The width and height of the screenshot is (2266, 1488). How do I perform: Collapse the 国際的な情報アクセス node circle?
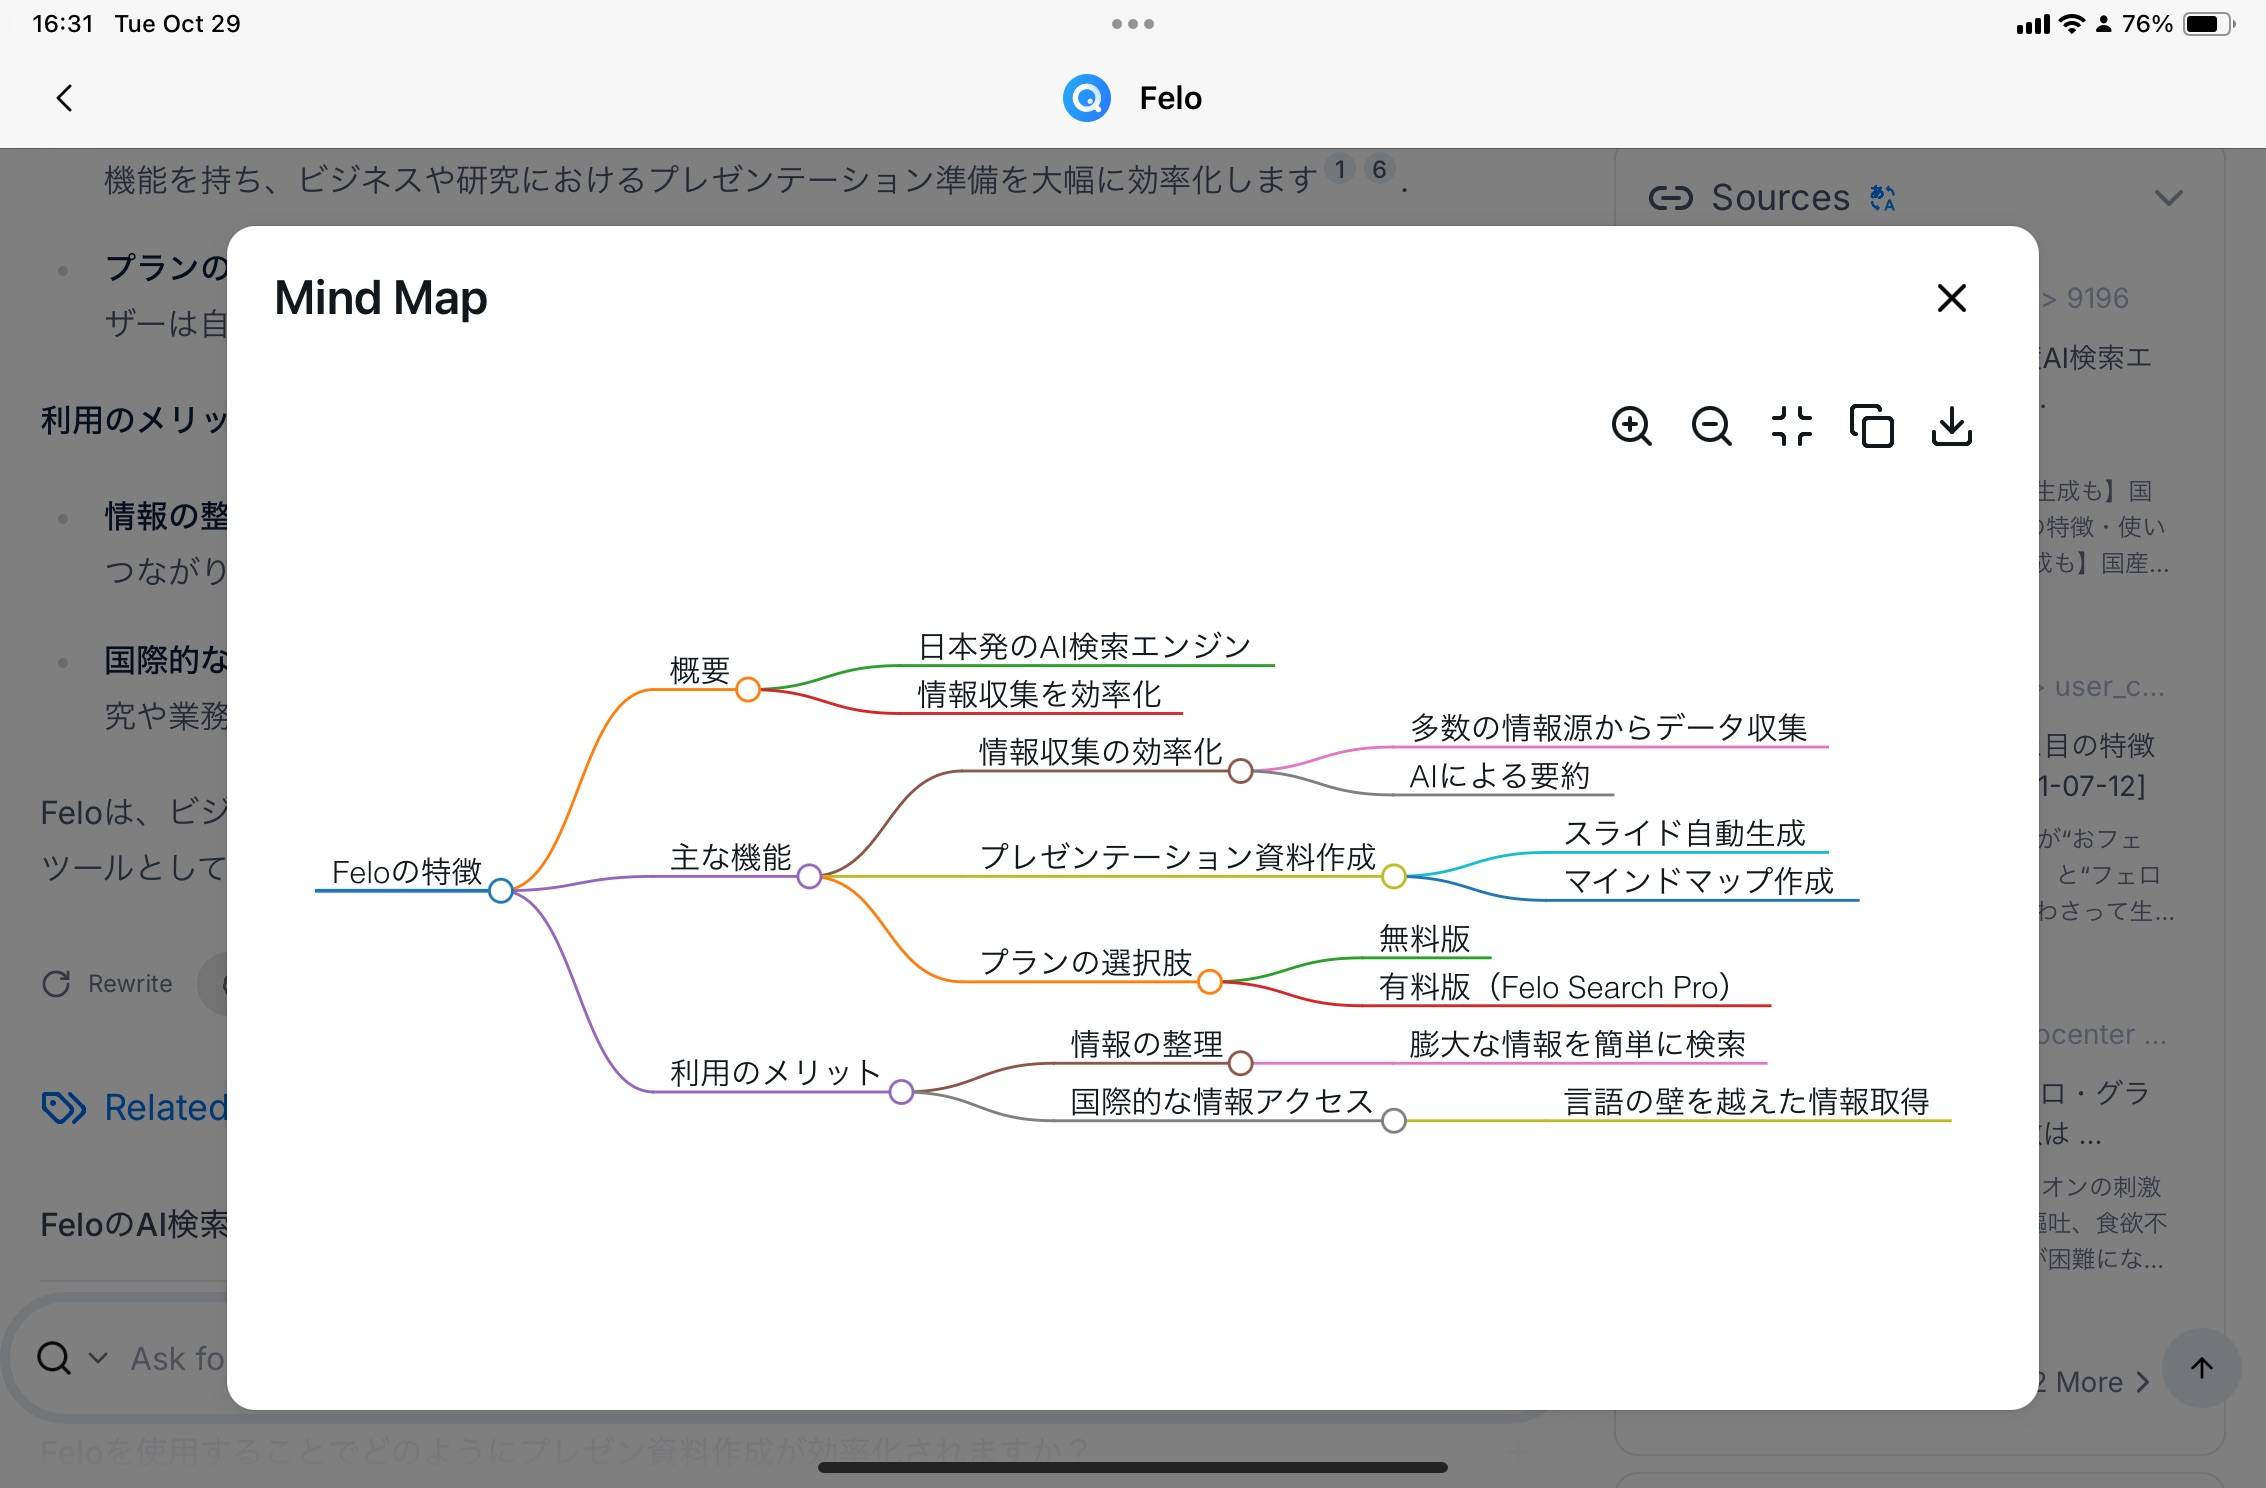(x=1393, y=1121)
